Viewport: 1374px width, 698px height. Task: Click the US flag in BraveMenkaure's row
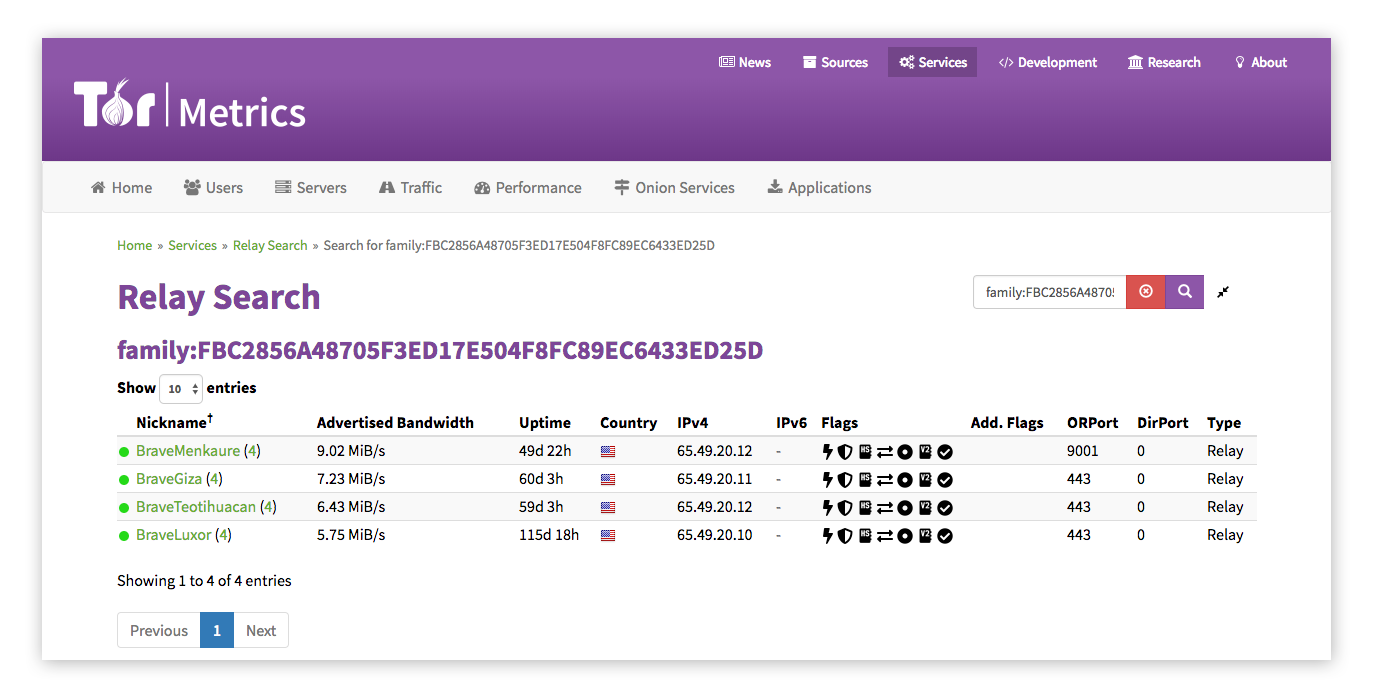click(608, 451)
